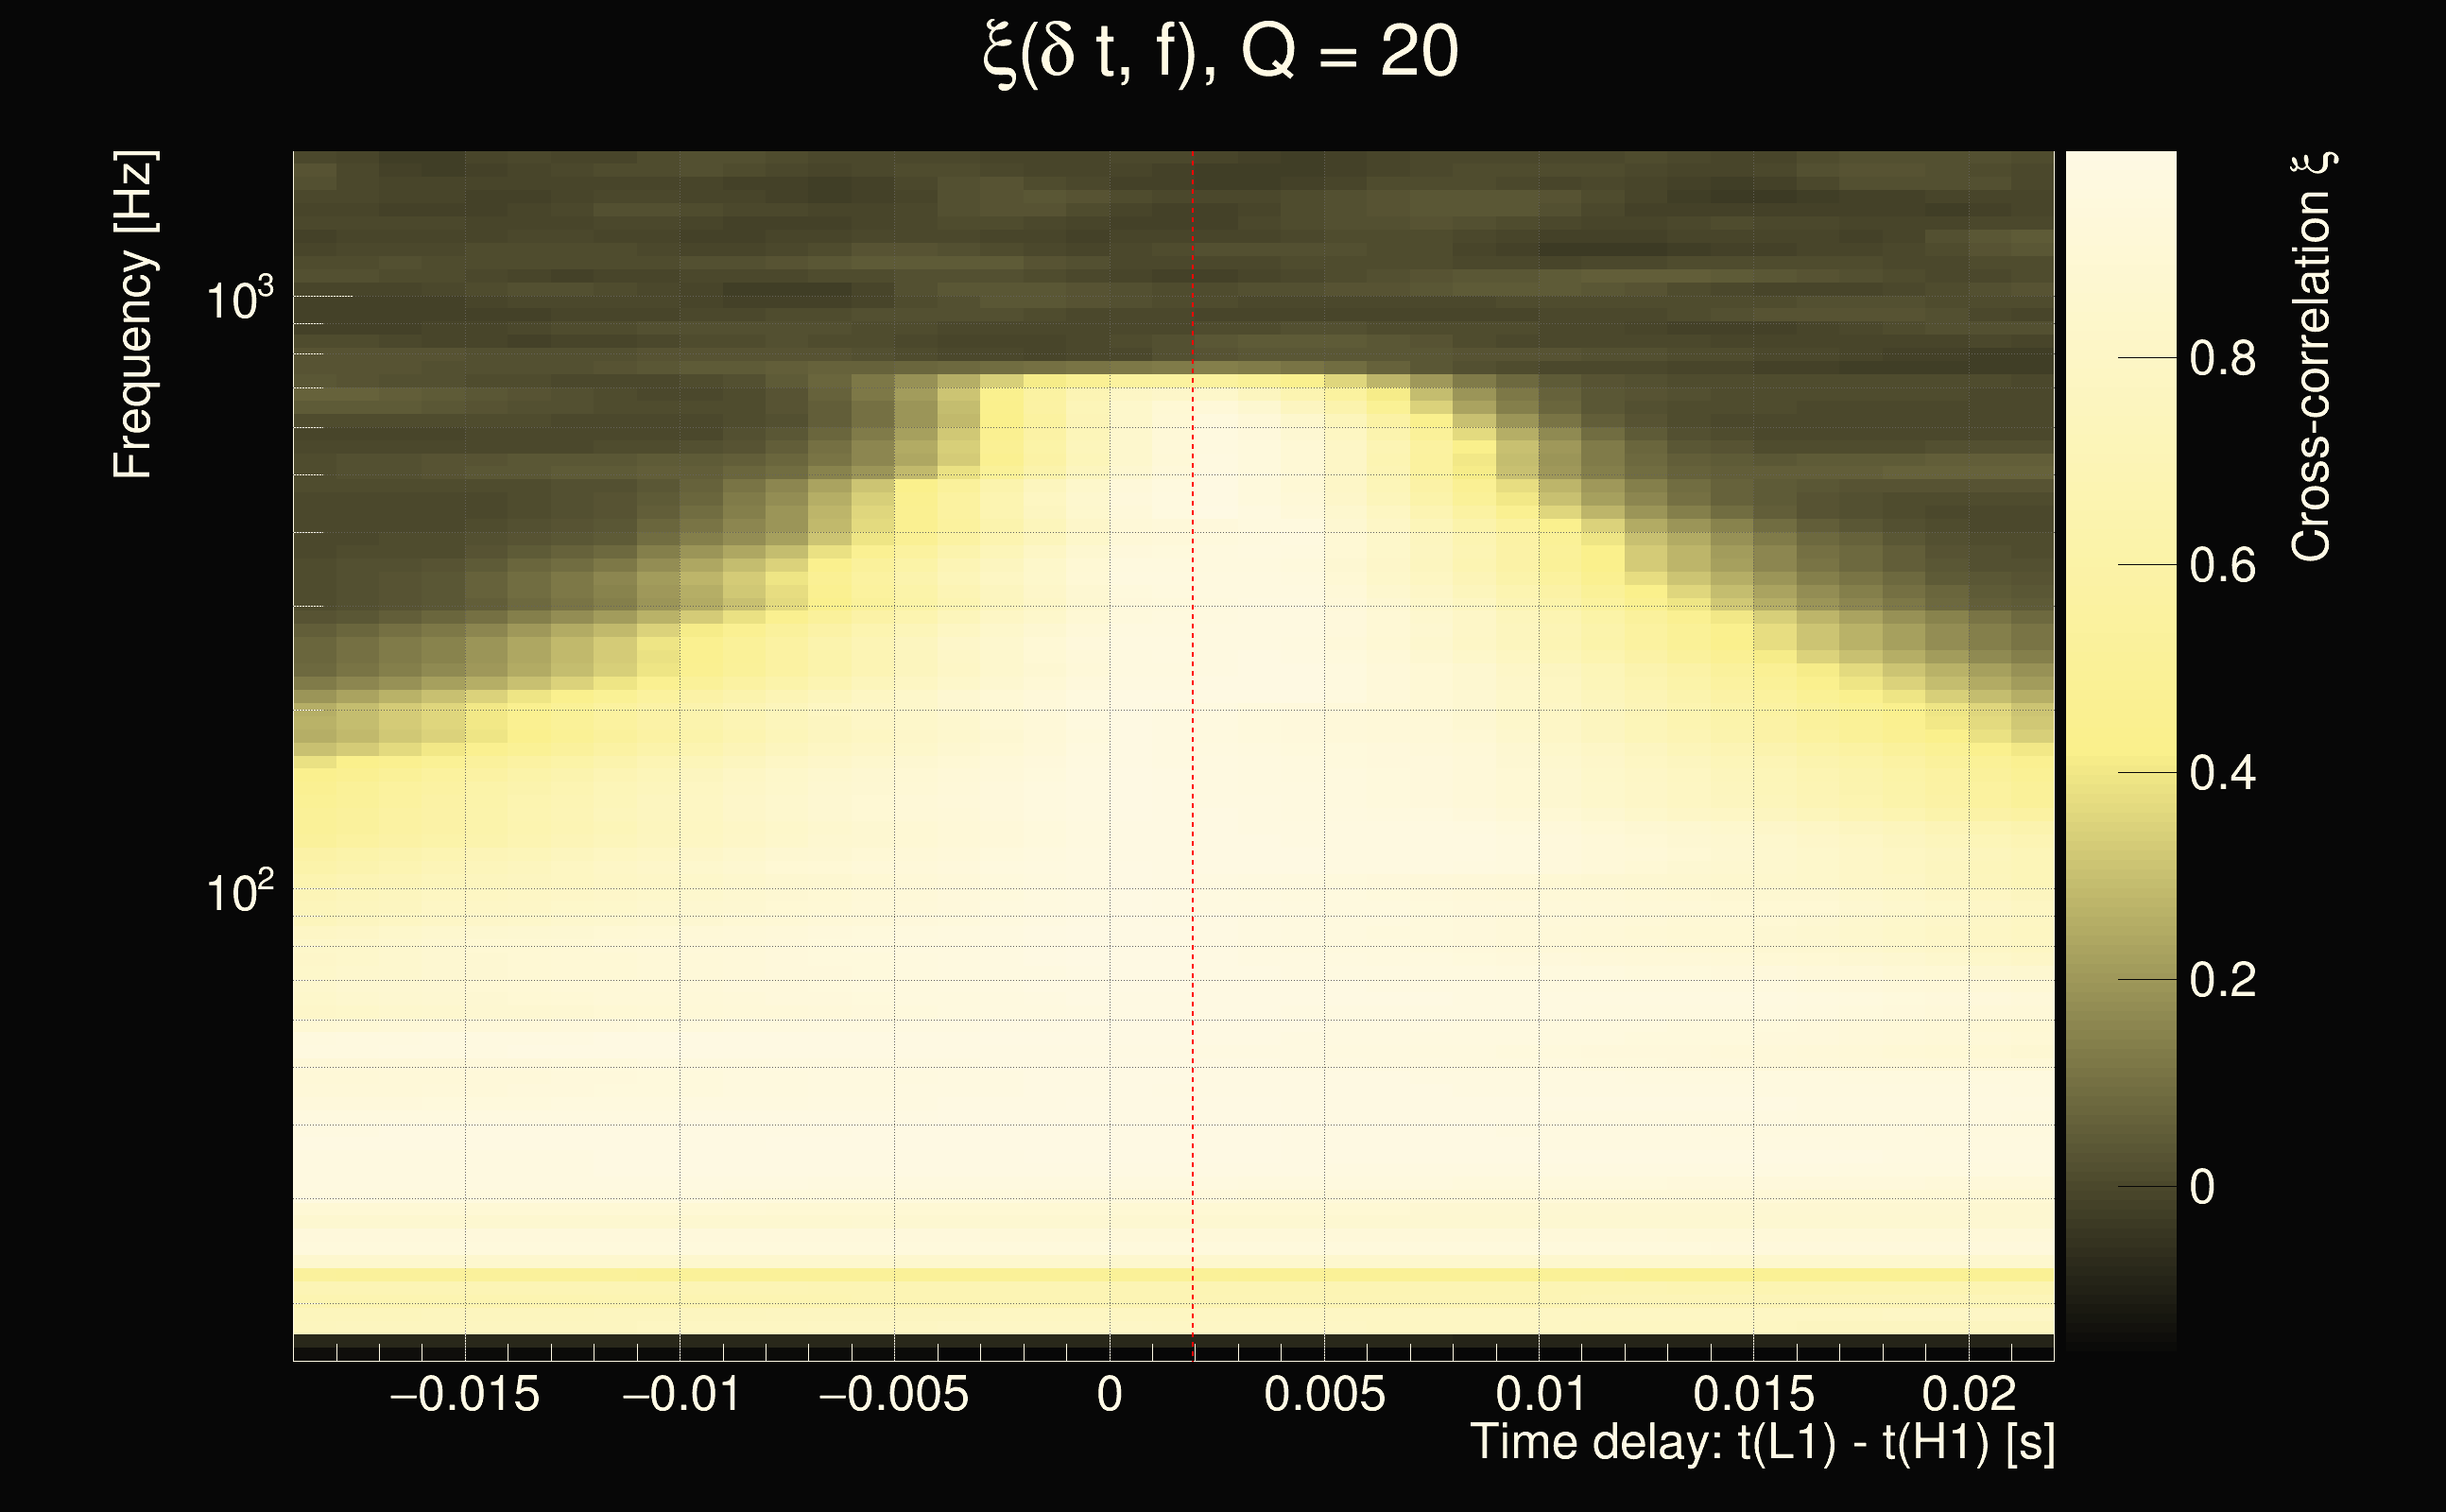
Task: Click the 0 value on colorbar
Action: 2202,1187
